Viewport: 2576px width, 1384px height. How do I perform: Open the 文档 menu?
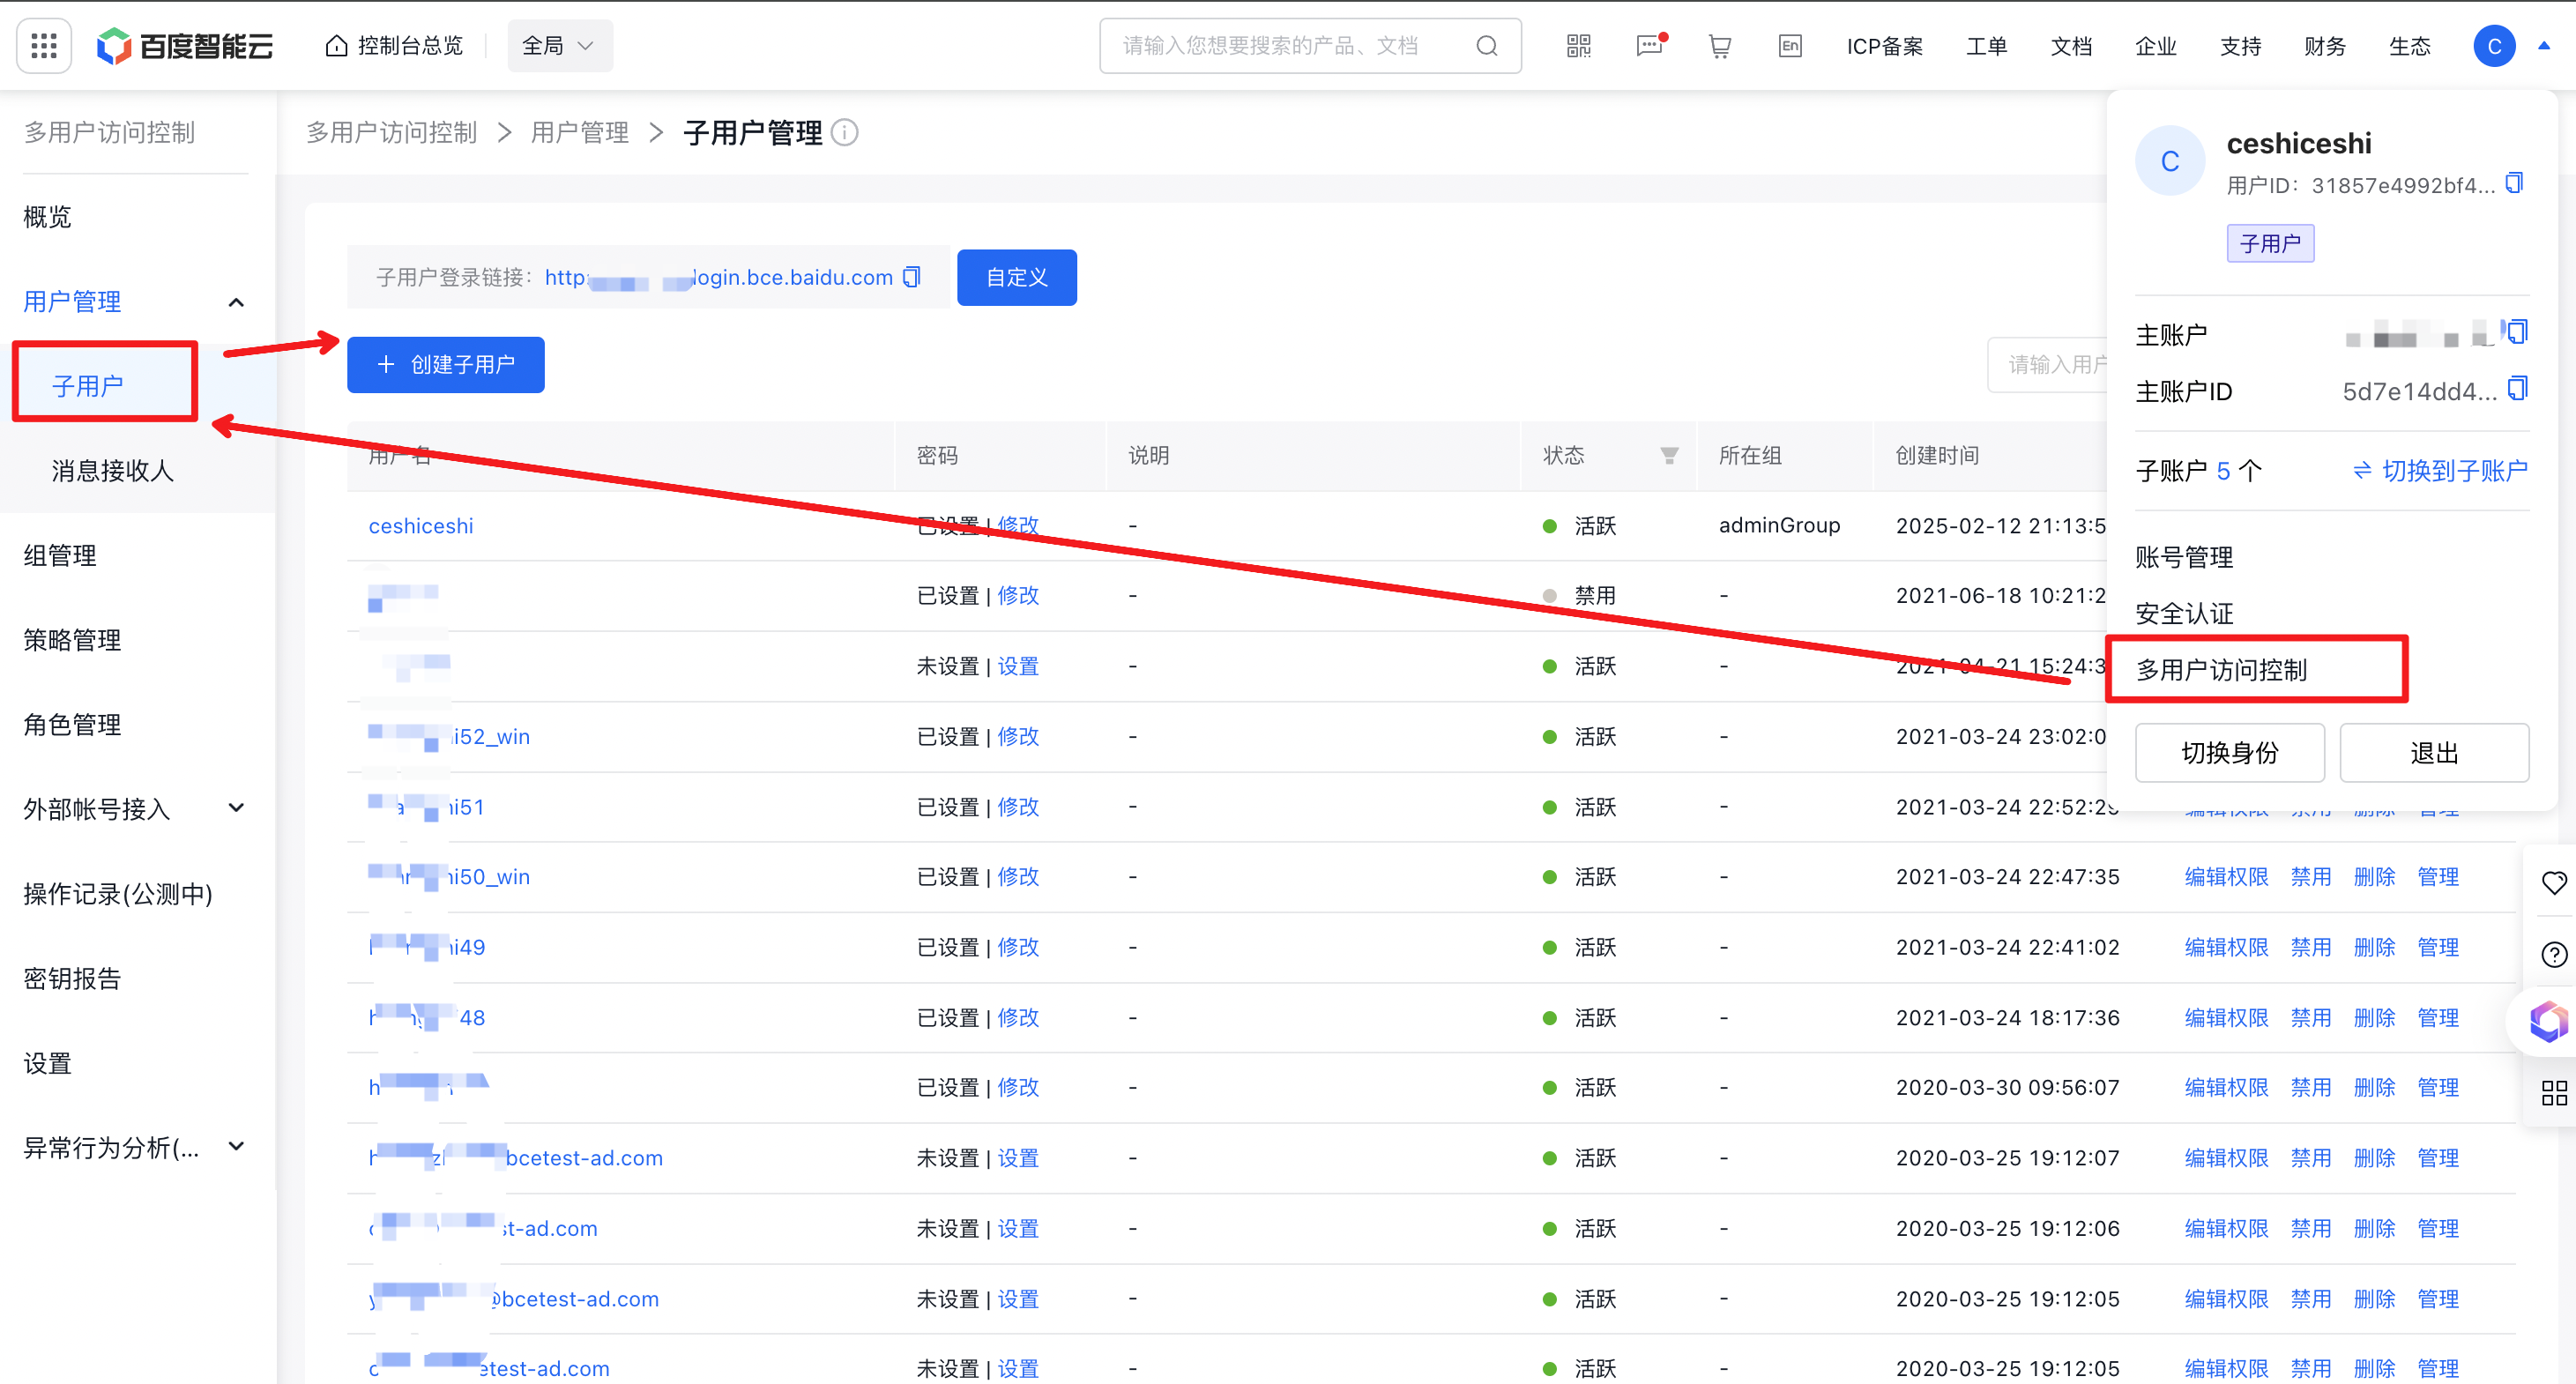pos(2072,46)
